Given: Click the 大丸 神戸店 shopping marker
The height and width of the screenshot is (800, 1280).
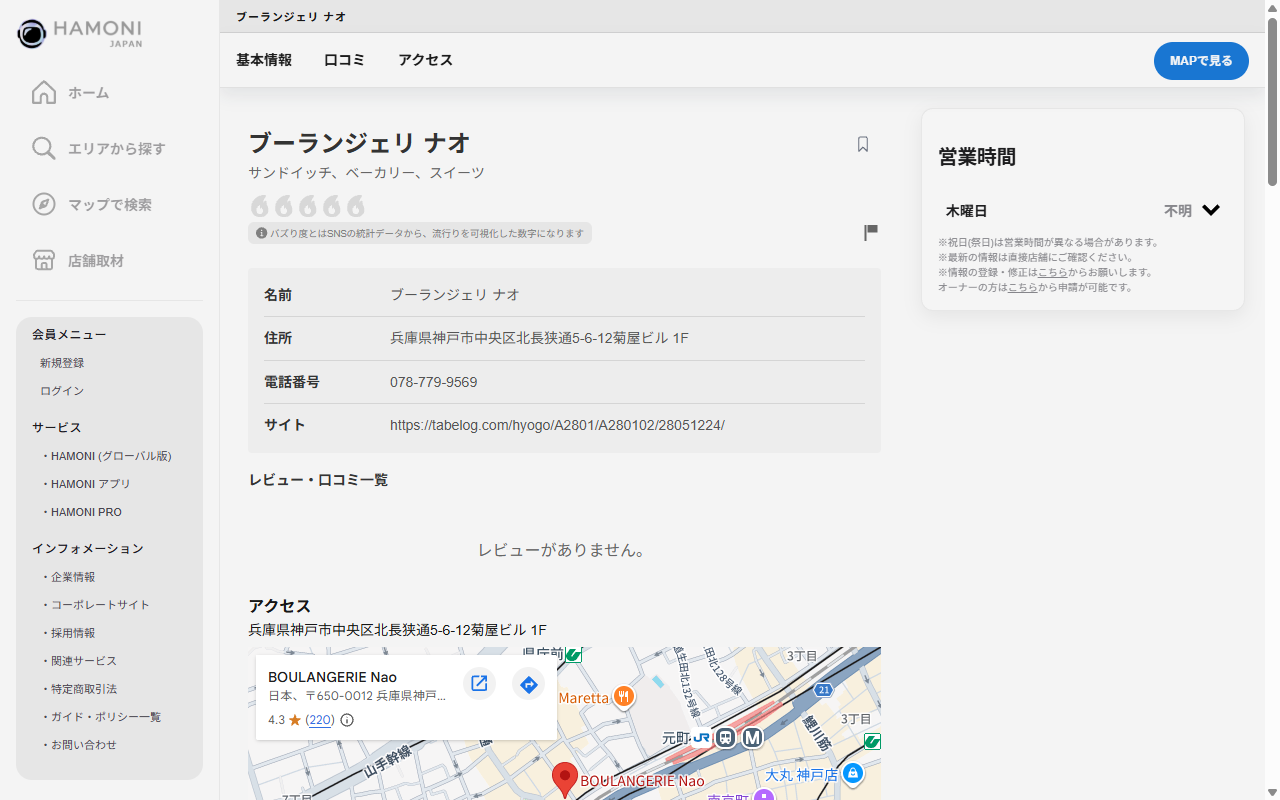Looking at the screenshot, I should pos(853,774).
